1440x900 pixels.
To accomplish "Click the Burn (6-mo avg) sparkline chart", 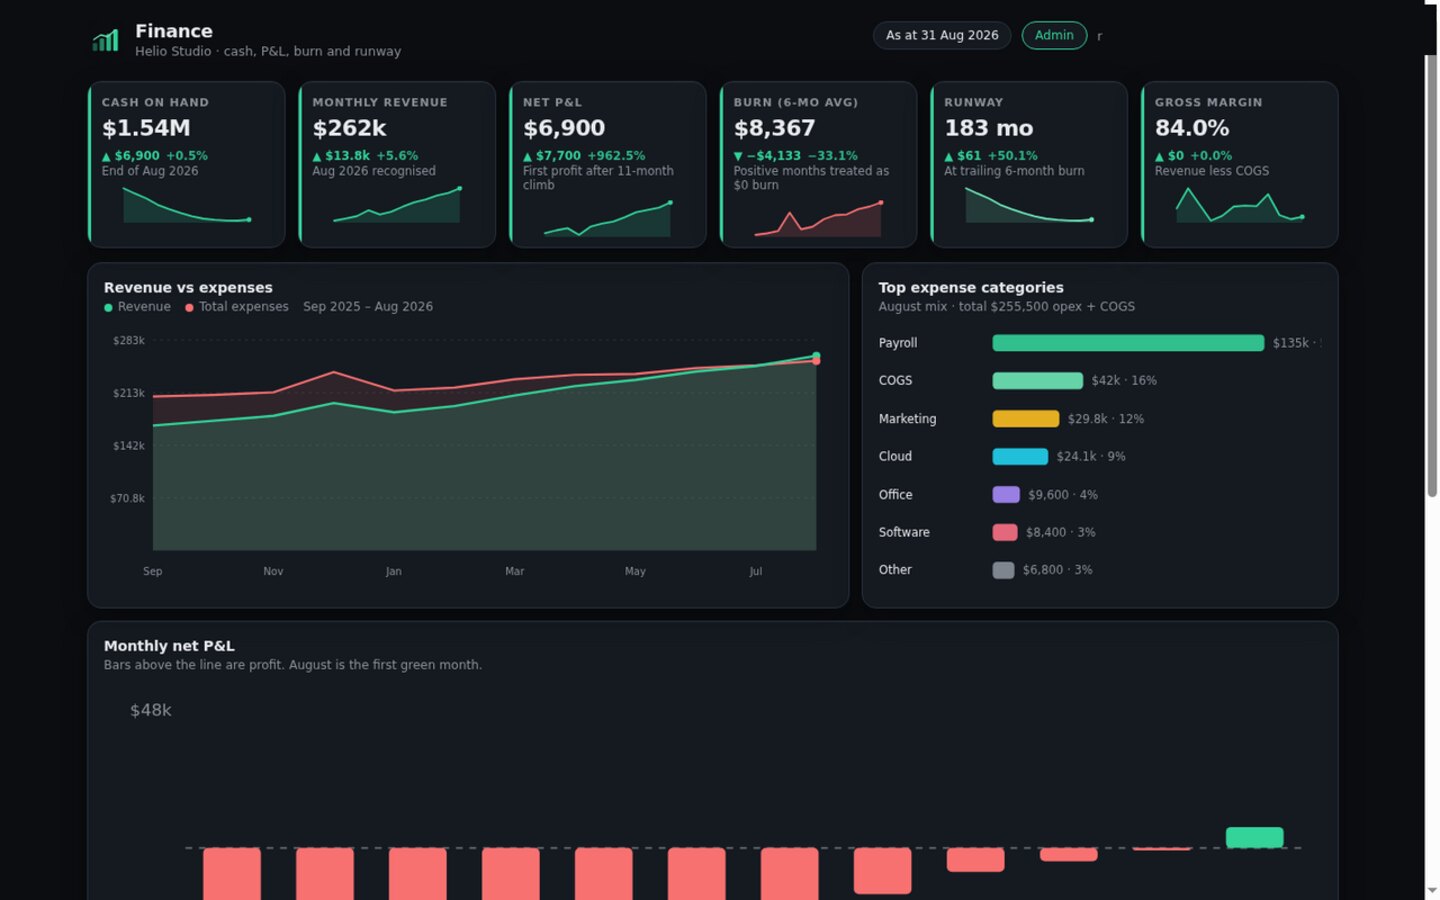I will tap(818, 219).
